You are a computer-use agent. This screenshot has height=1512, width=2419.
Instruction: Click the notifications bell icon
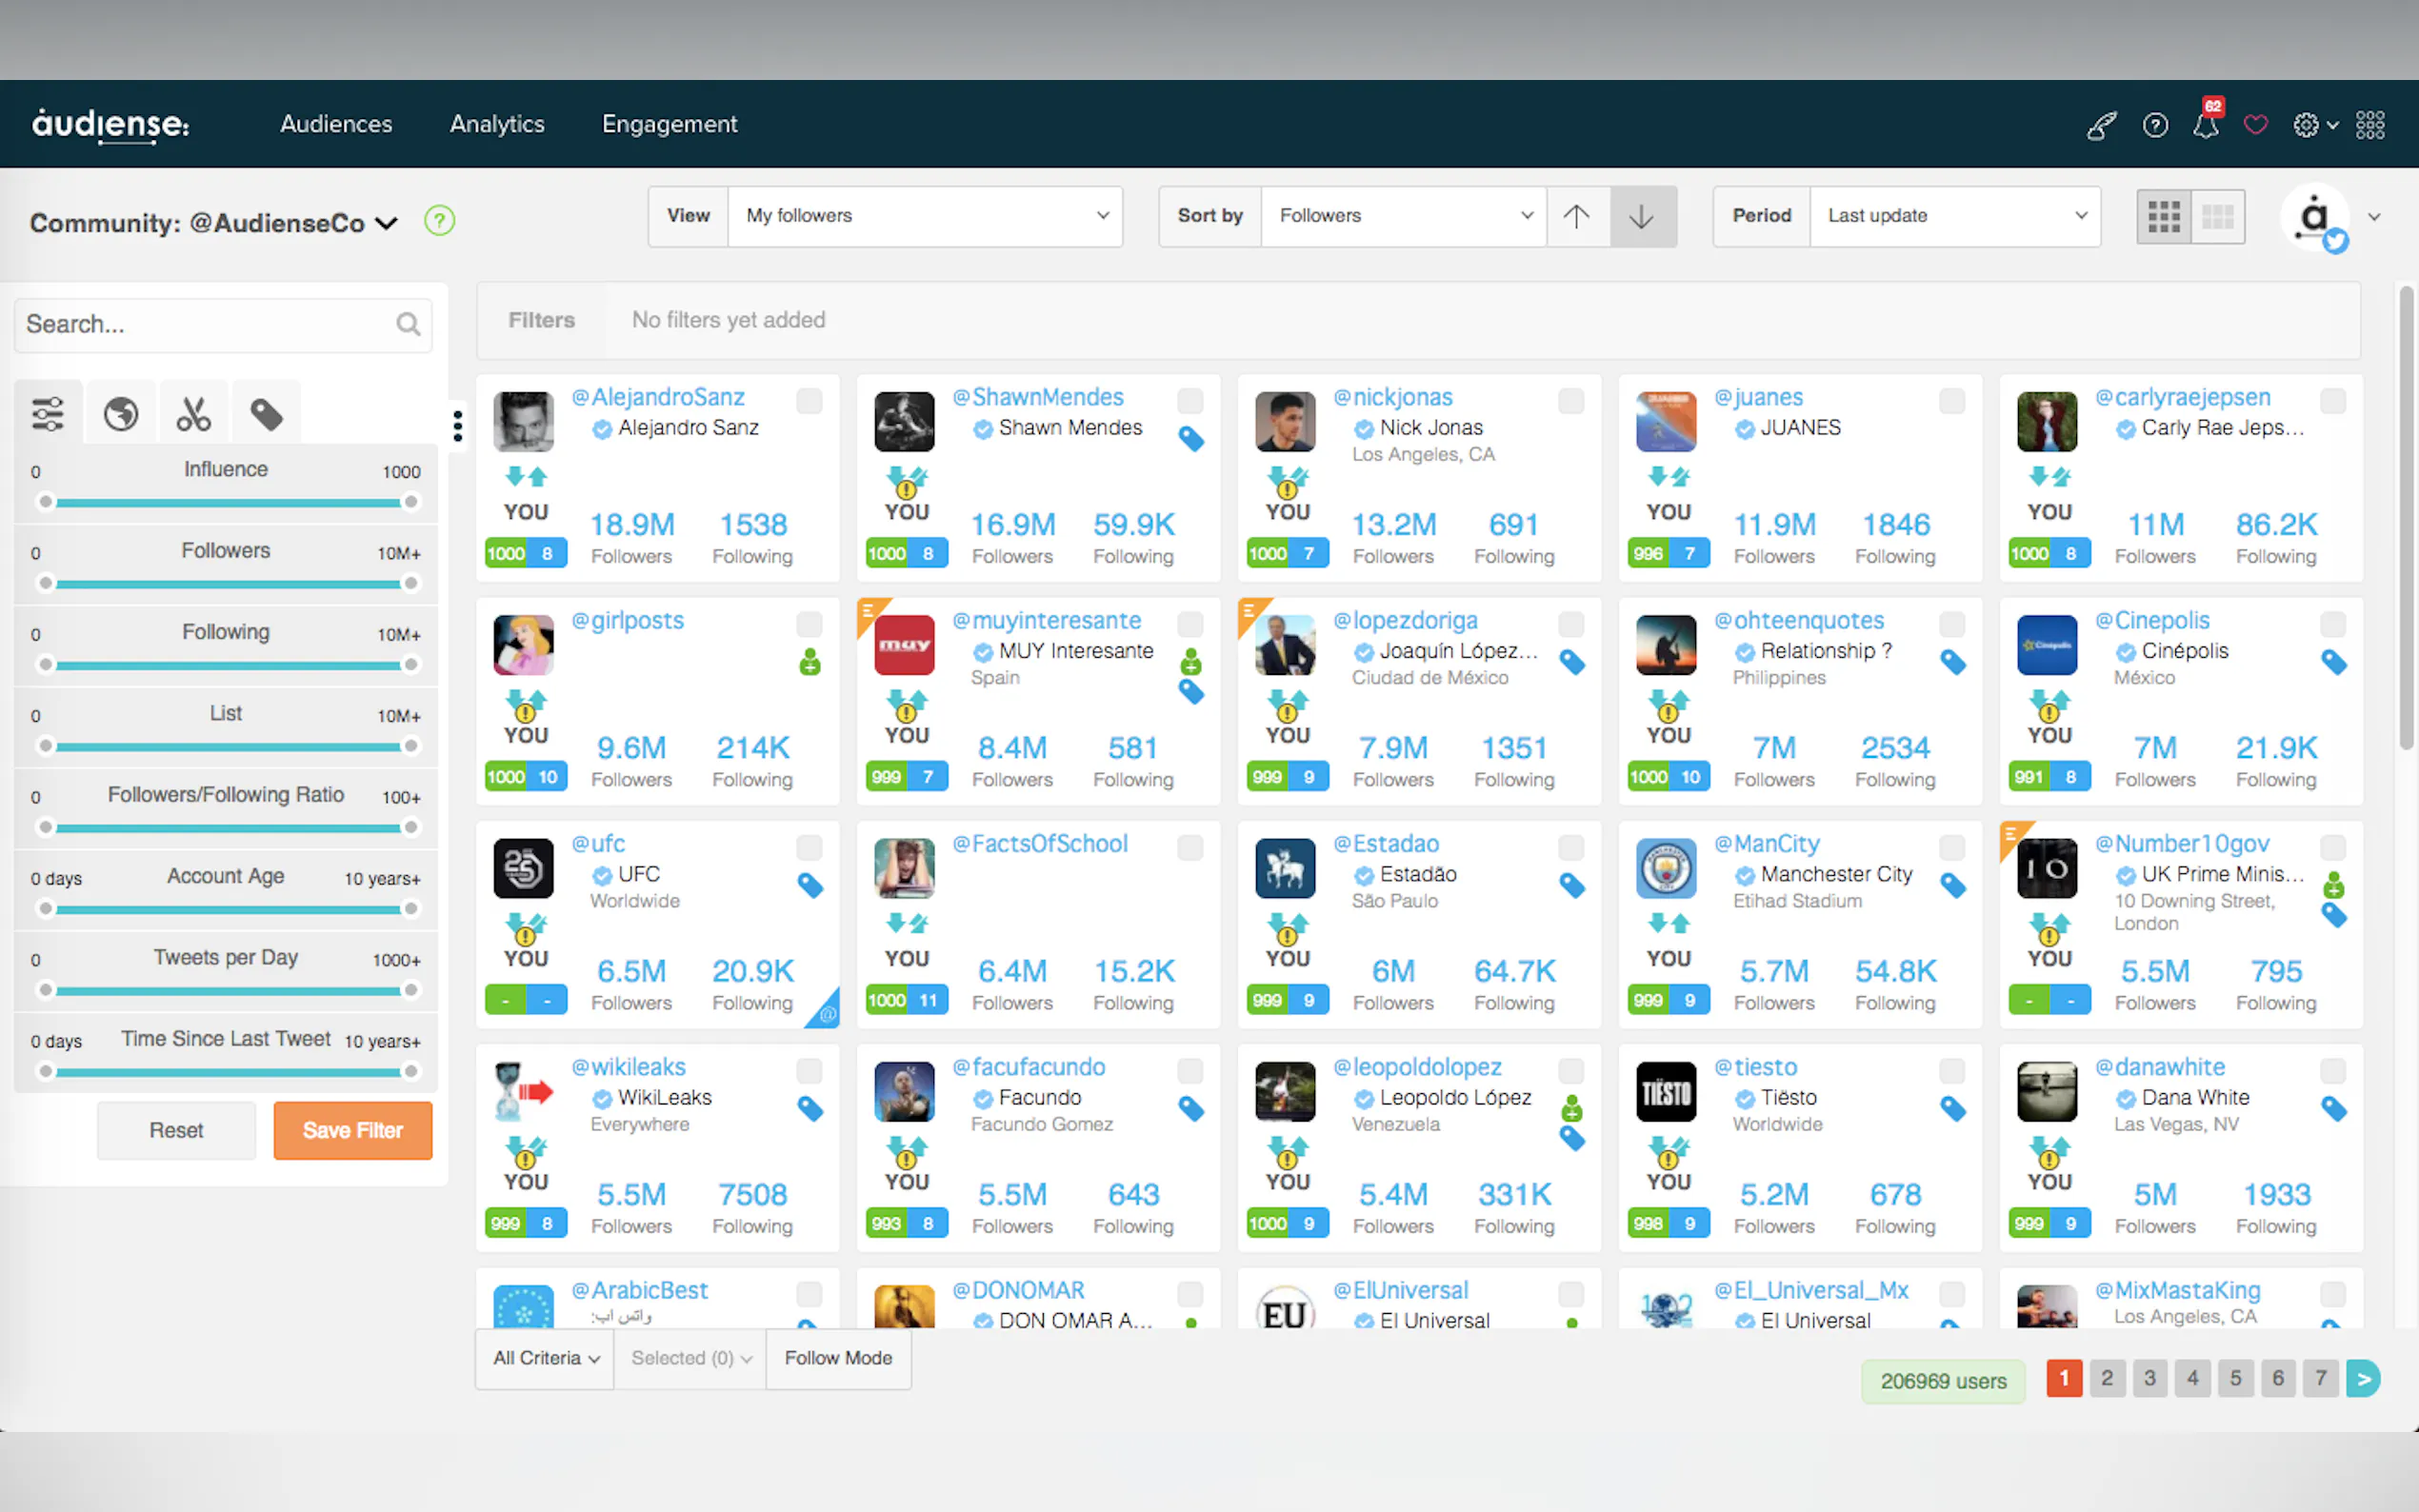(2205, 126)
